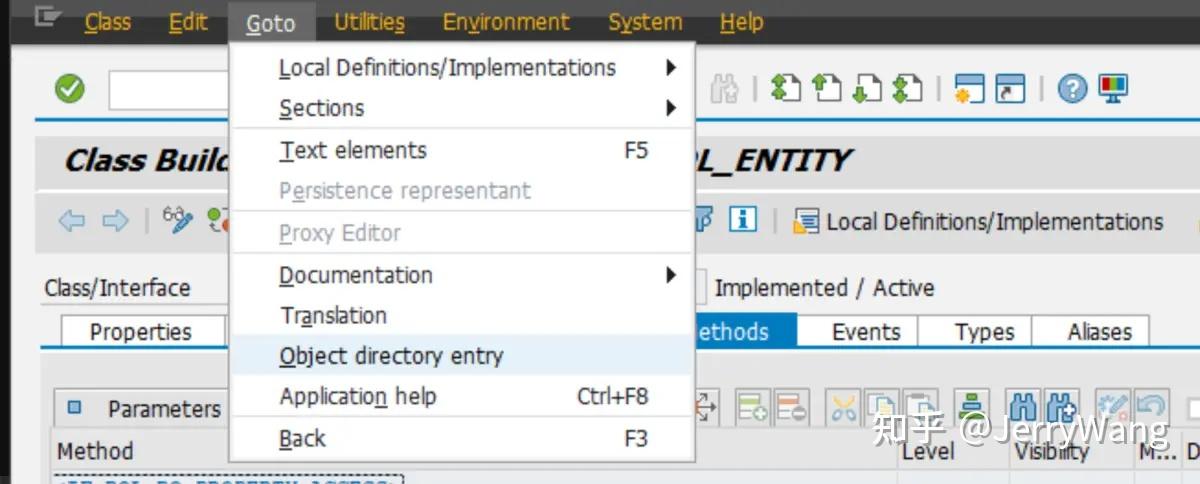Viewport: 1200px width, 484px height.
Task: Click the Insert Row icon in methods toolbar
Action: 752,407
